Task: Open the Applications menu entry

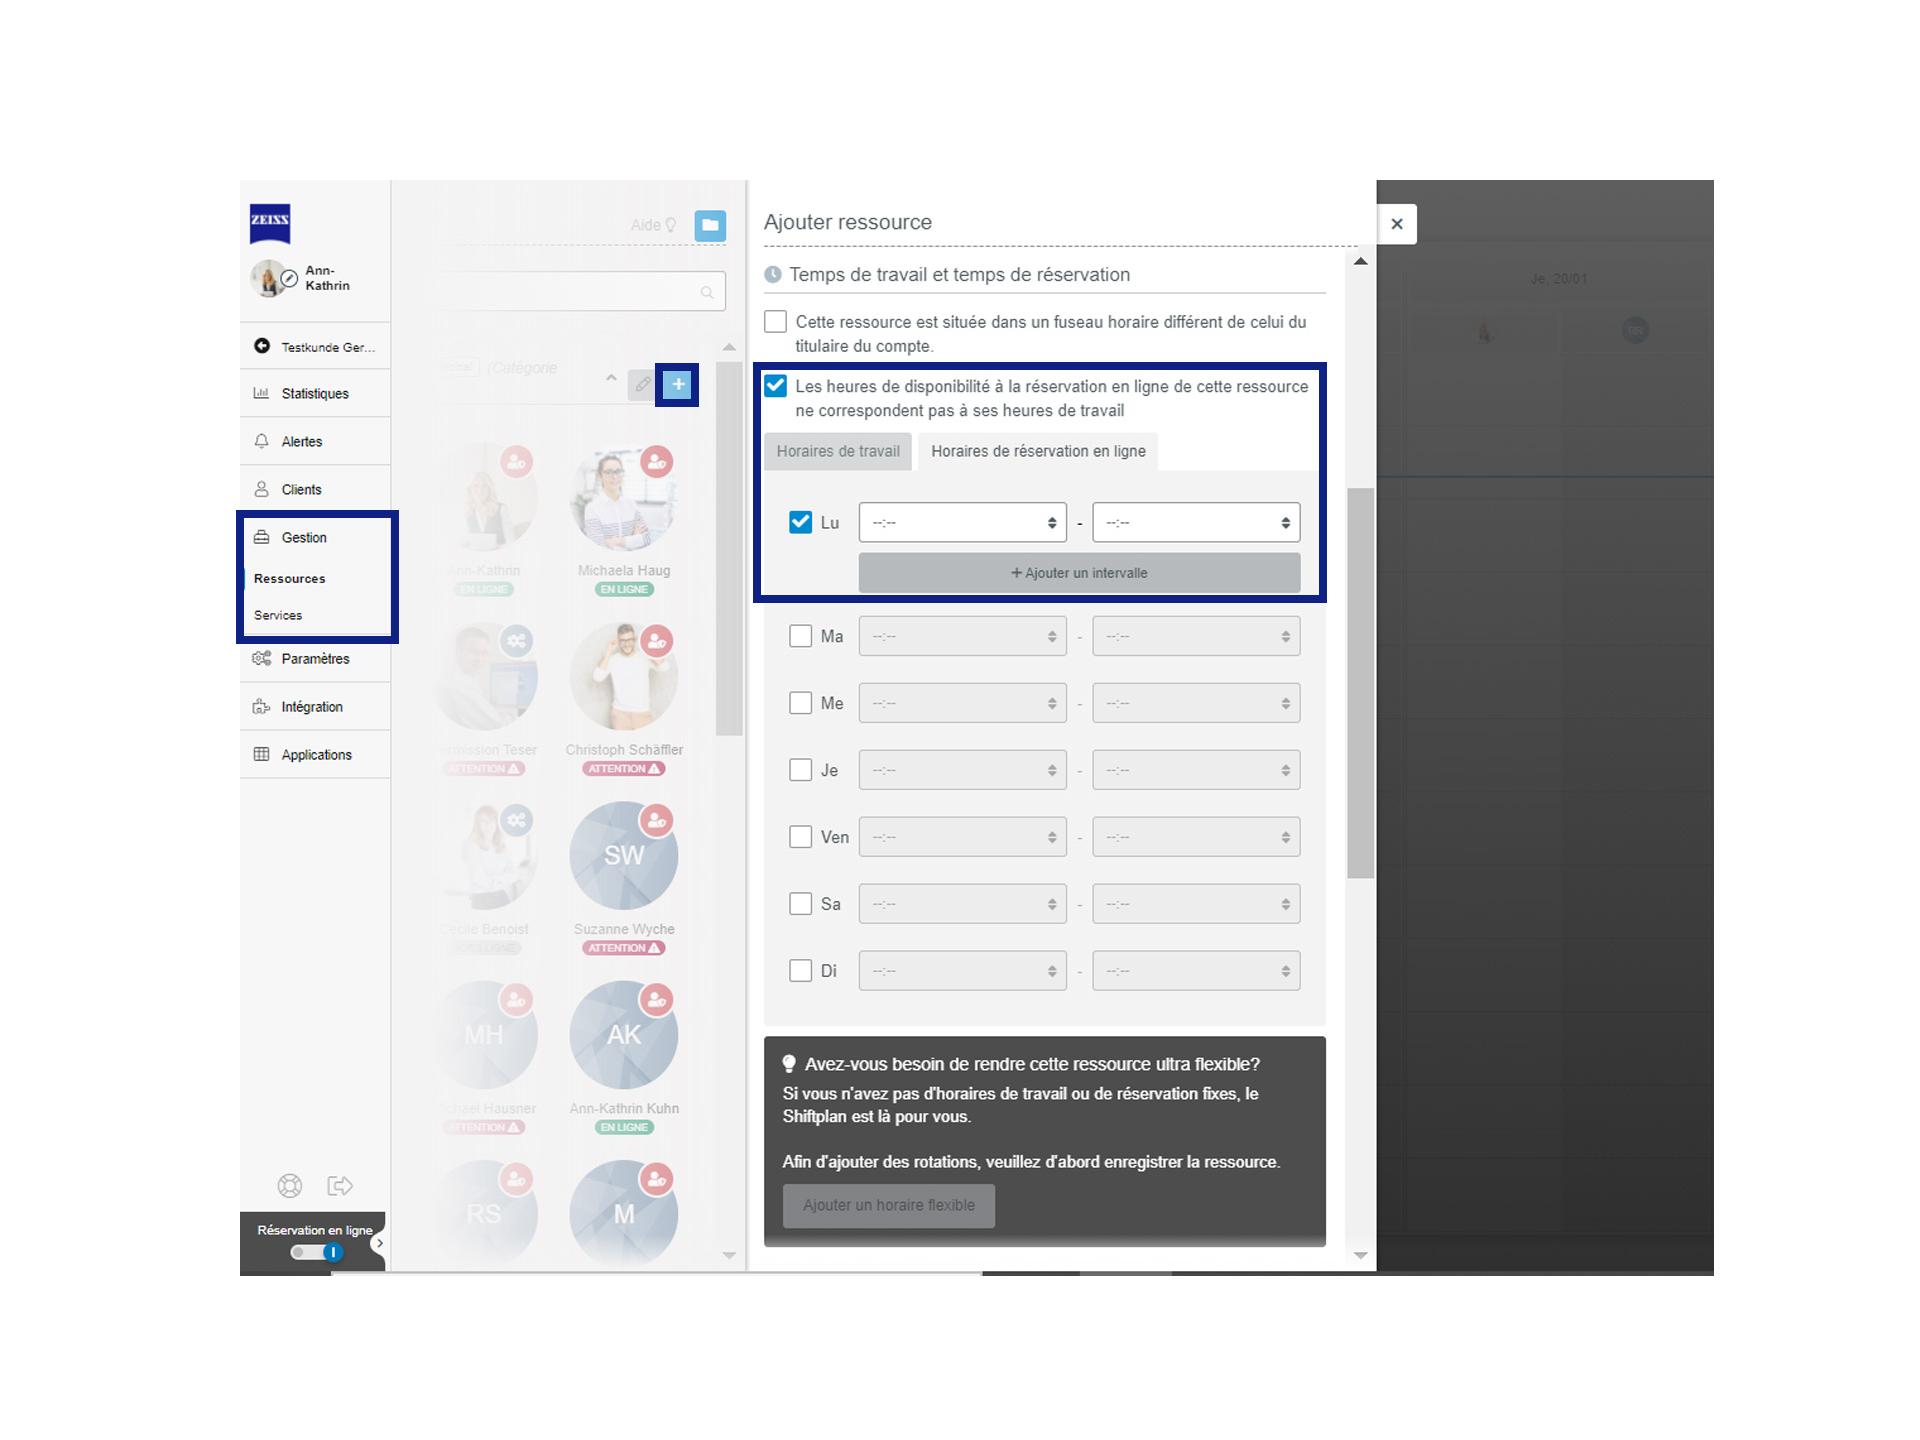Action: [x=315, y=754]
